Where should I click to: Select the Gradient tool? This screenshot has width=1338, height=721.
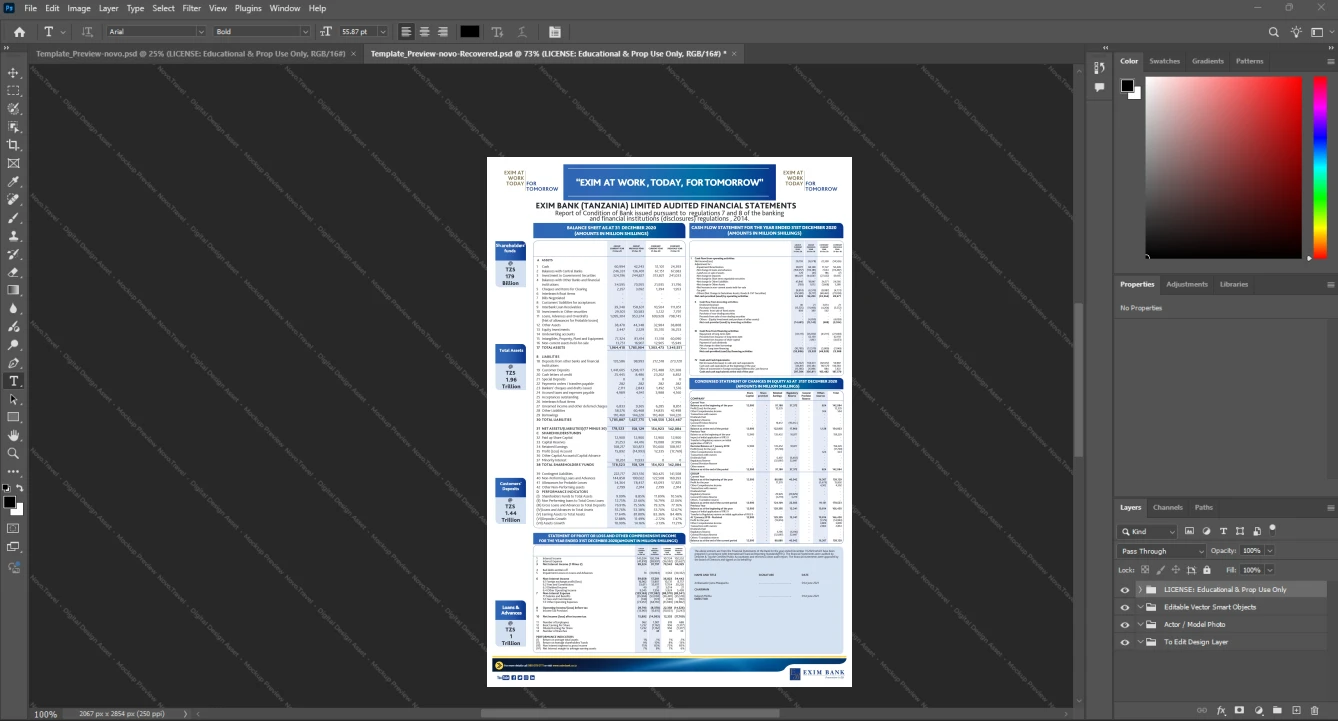pyautogui.click(x=14, y=290)
